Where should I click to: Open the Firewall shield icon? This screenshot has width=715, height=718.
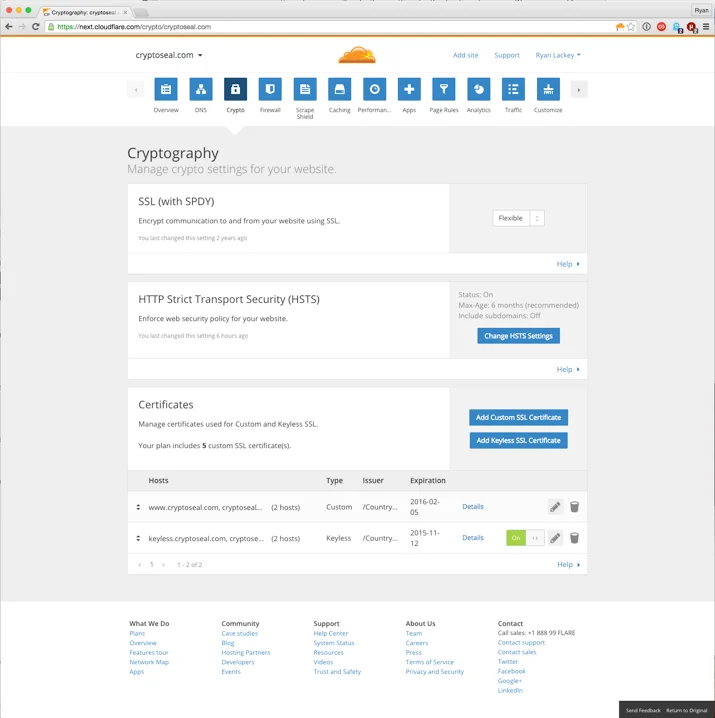[x=270, y=89]
